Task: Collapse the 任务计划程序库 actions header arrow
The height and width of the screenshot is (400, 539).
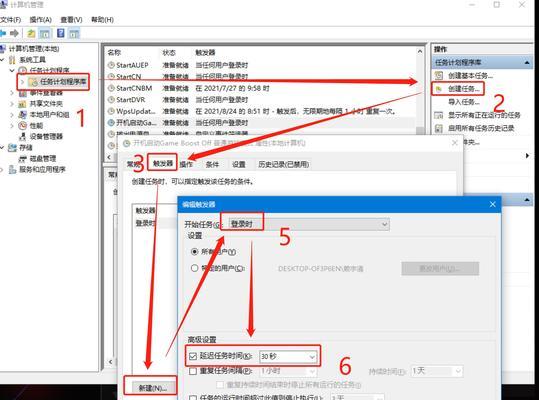Action: (x=527, y=63)
